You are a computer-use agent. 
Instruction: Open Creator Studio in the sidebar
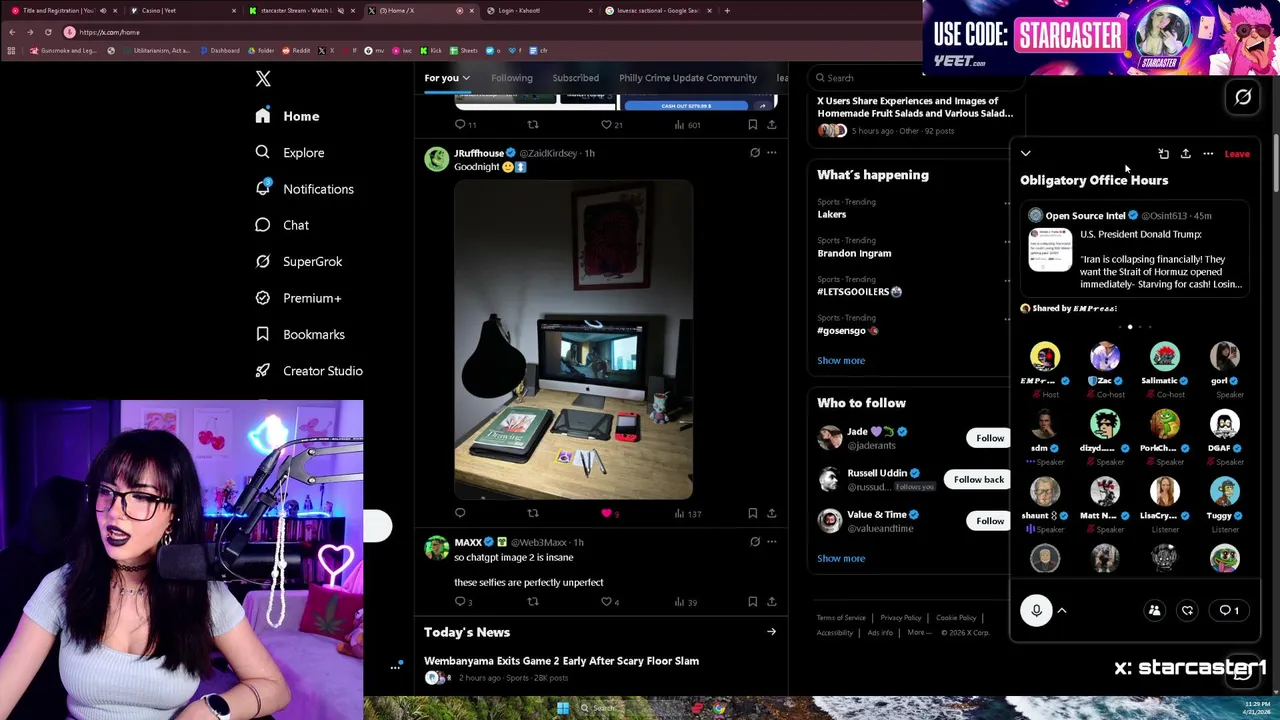pos(308,371)
